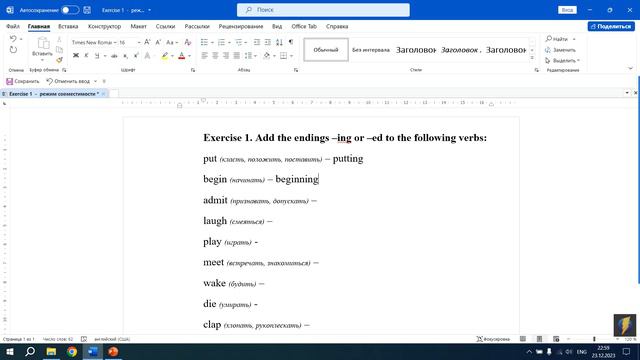Select the Exercise 1 document tab
The image size is (640, 360).
point(53,94)
